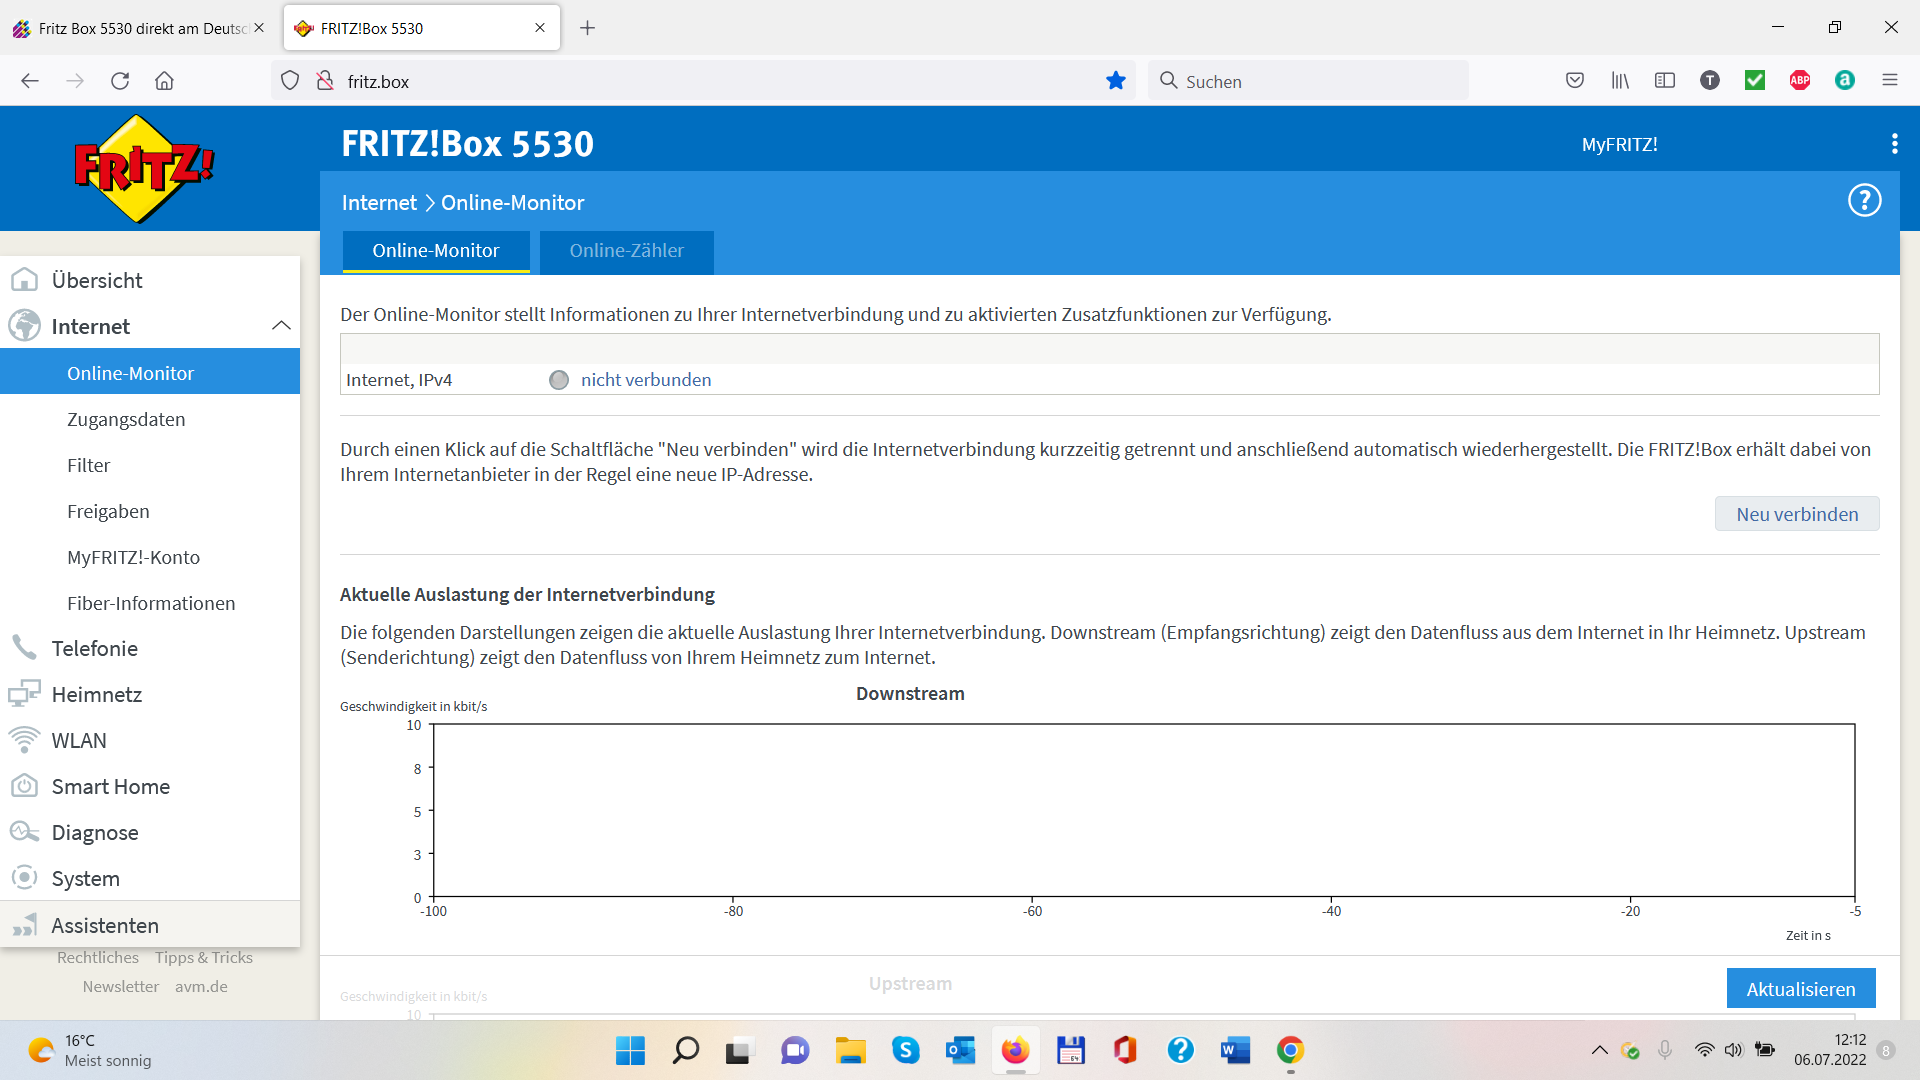Click the nicht verbunden status link
The height and width of the screenshot is (1080, 1920).
click(x=646, y=380)
